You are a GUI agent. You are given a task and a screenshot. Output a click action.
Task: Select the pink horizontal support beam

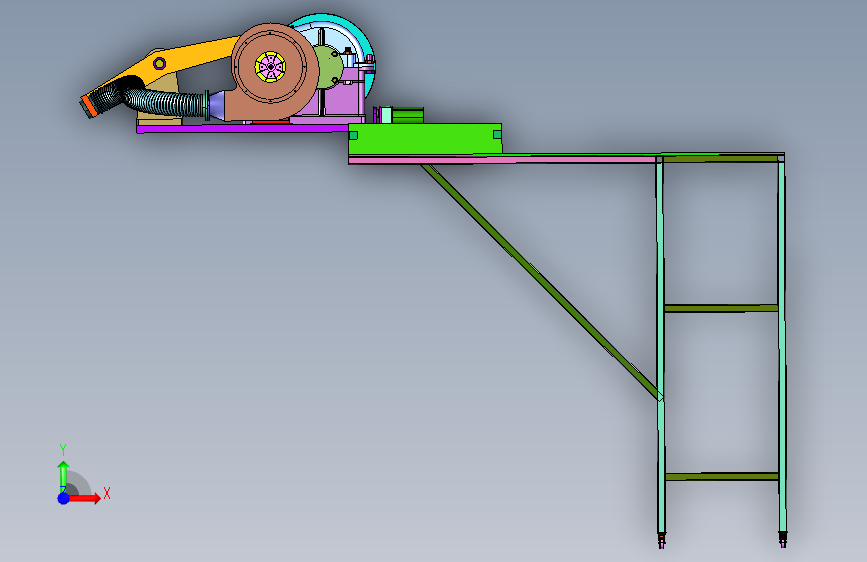click(x=502, y=160)
